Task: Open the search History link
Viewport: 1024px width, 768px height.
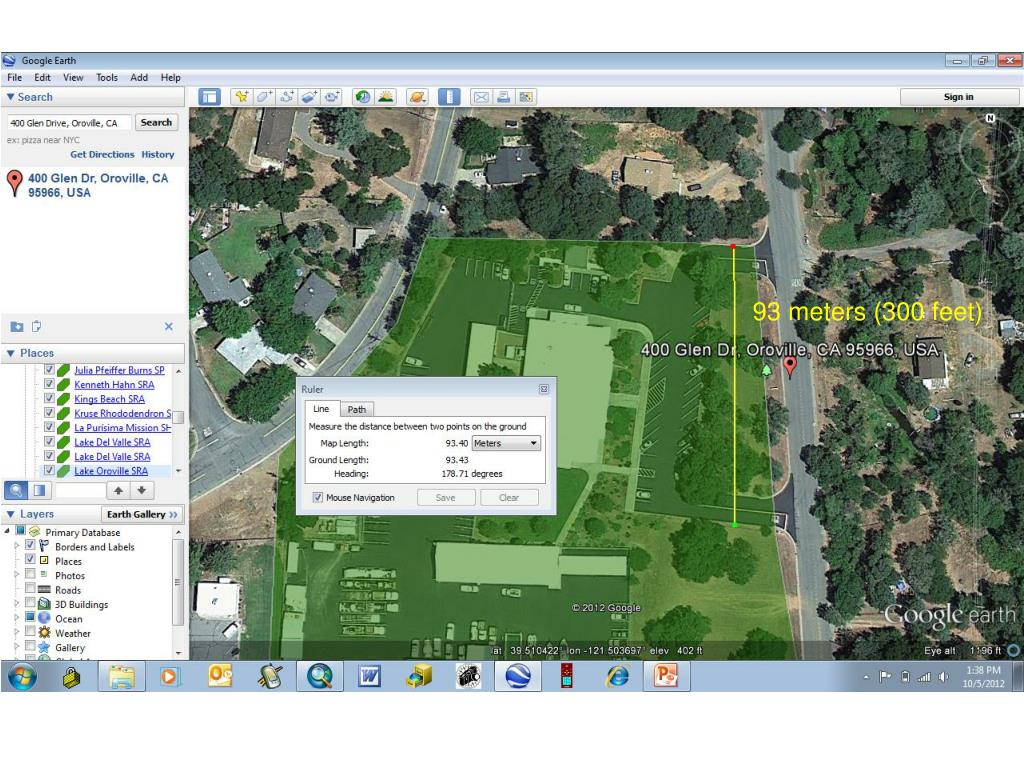Action: [x=158, y=155]
